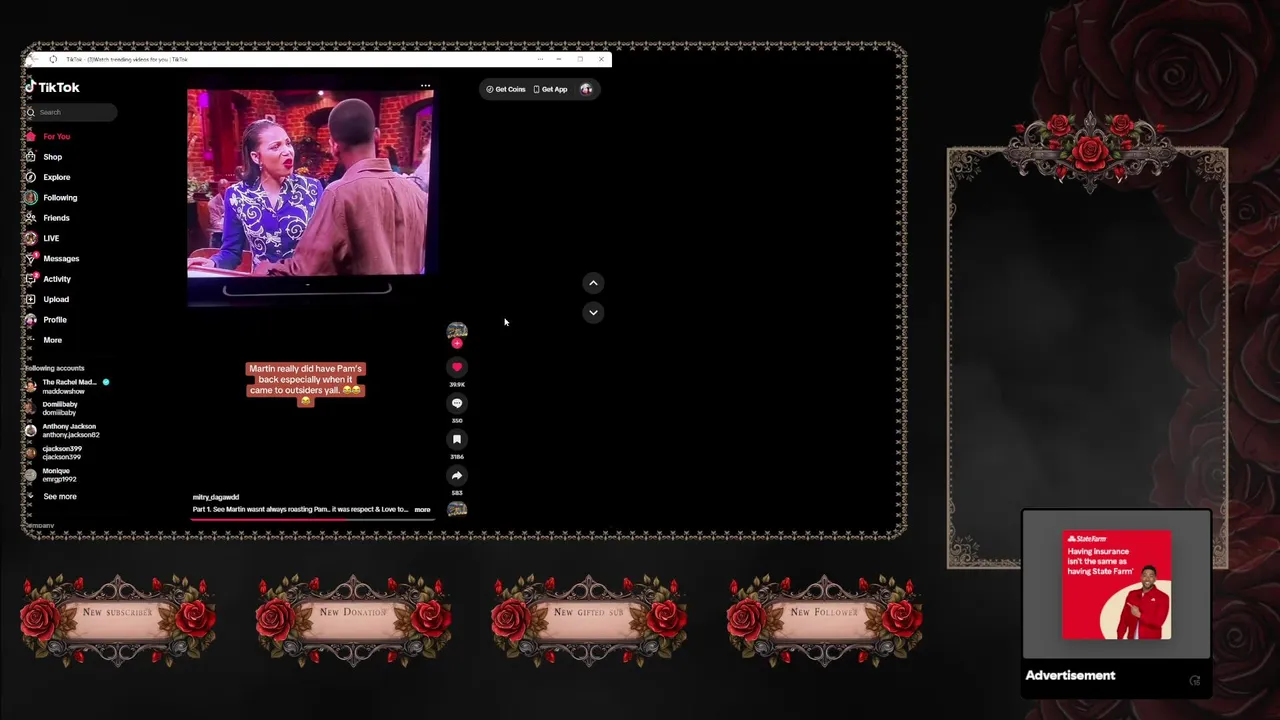
Task: Go to the LIVE section
Action: tap(43, 238)
